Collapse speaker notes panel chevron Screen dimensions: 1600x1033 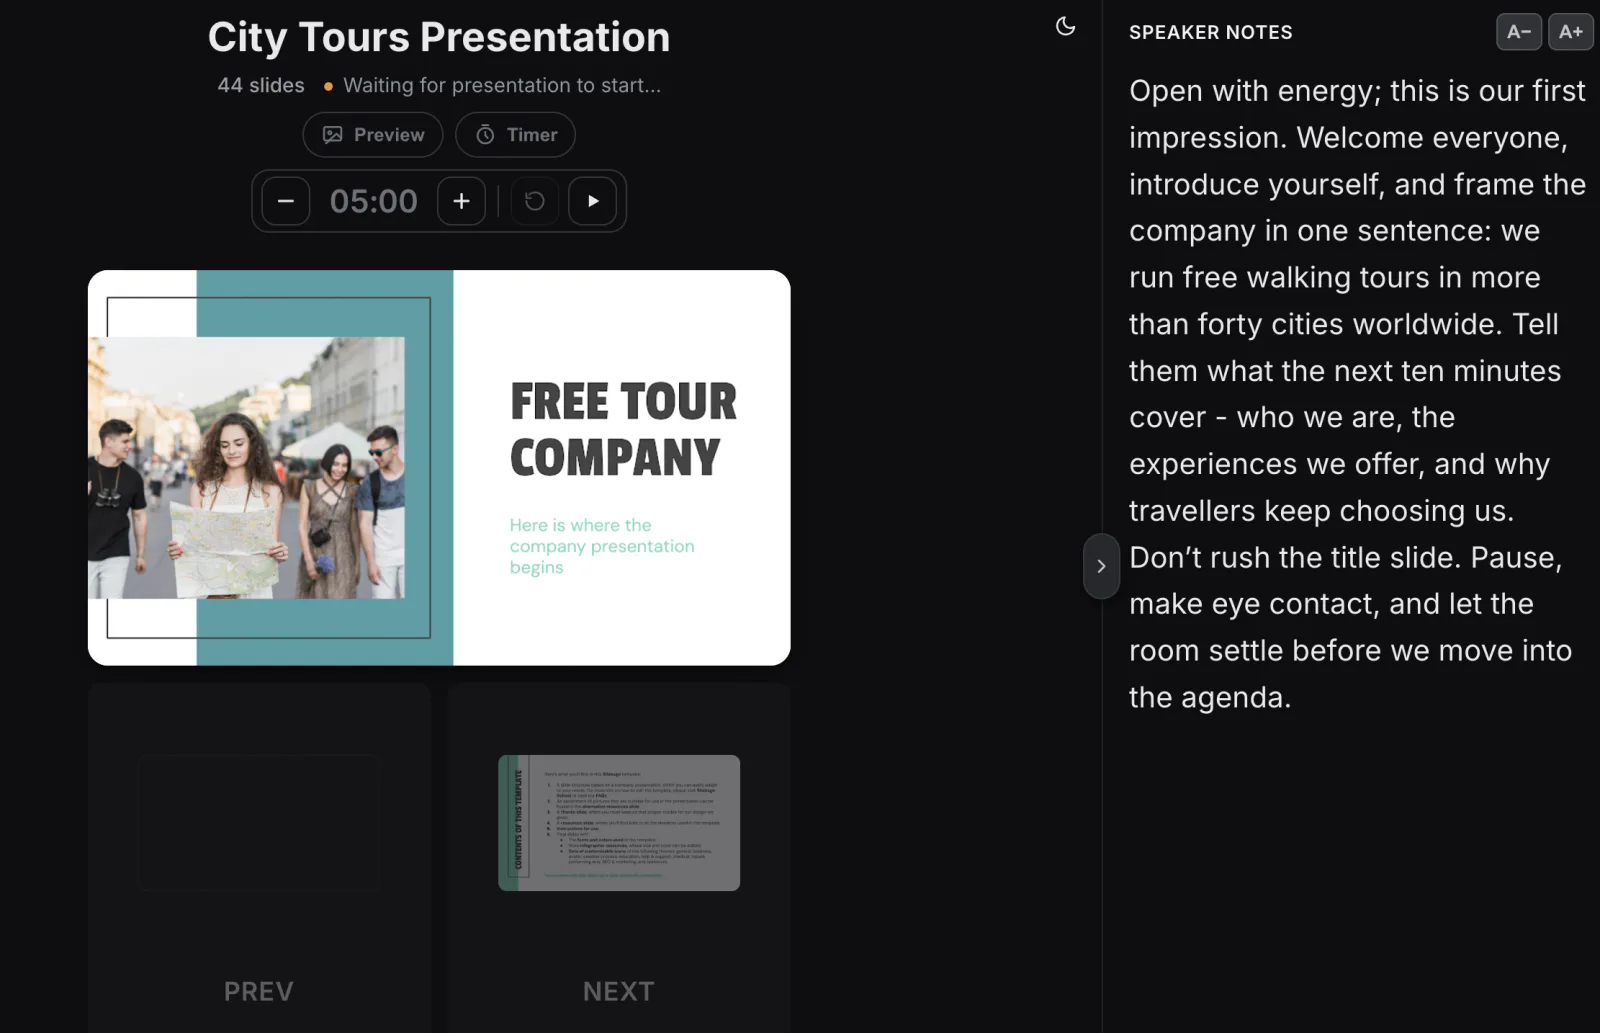coord(1101,566)
